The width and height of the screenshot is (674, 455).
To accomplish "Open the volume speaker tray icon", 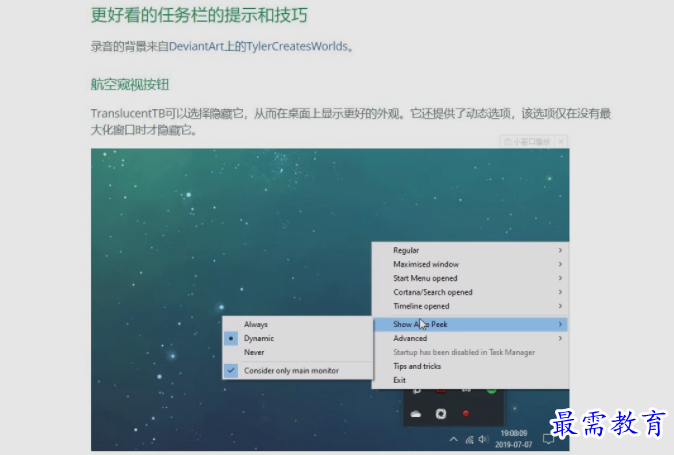I will click(x=483, y=439).
